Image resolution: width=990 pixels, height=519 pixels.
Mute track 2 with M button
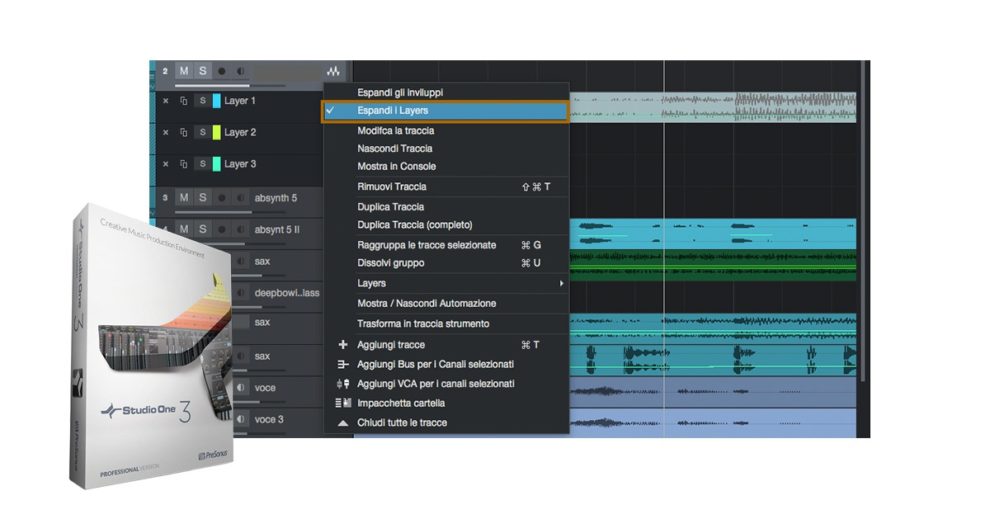pyautogui.click(x=183, y=72)
